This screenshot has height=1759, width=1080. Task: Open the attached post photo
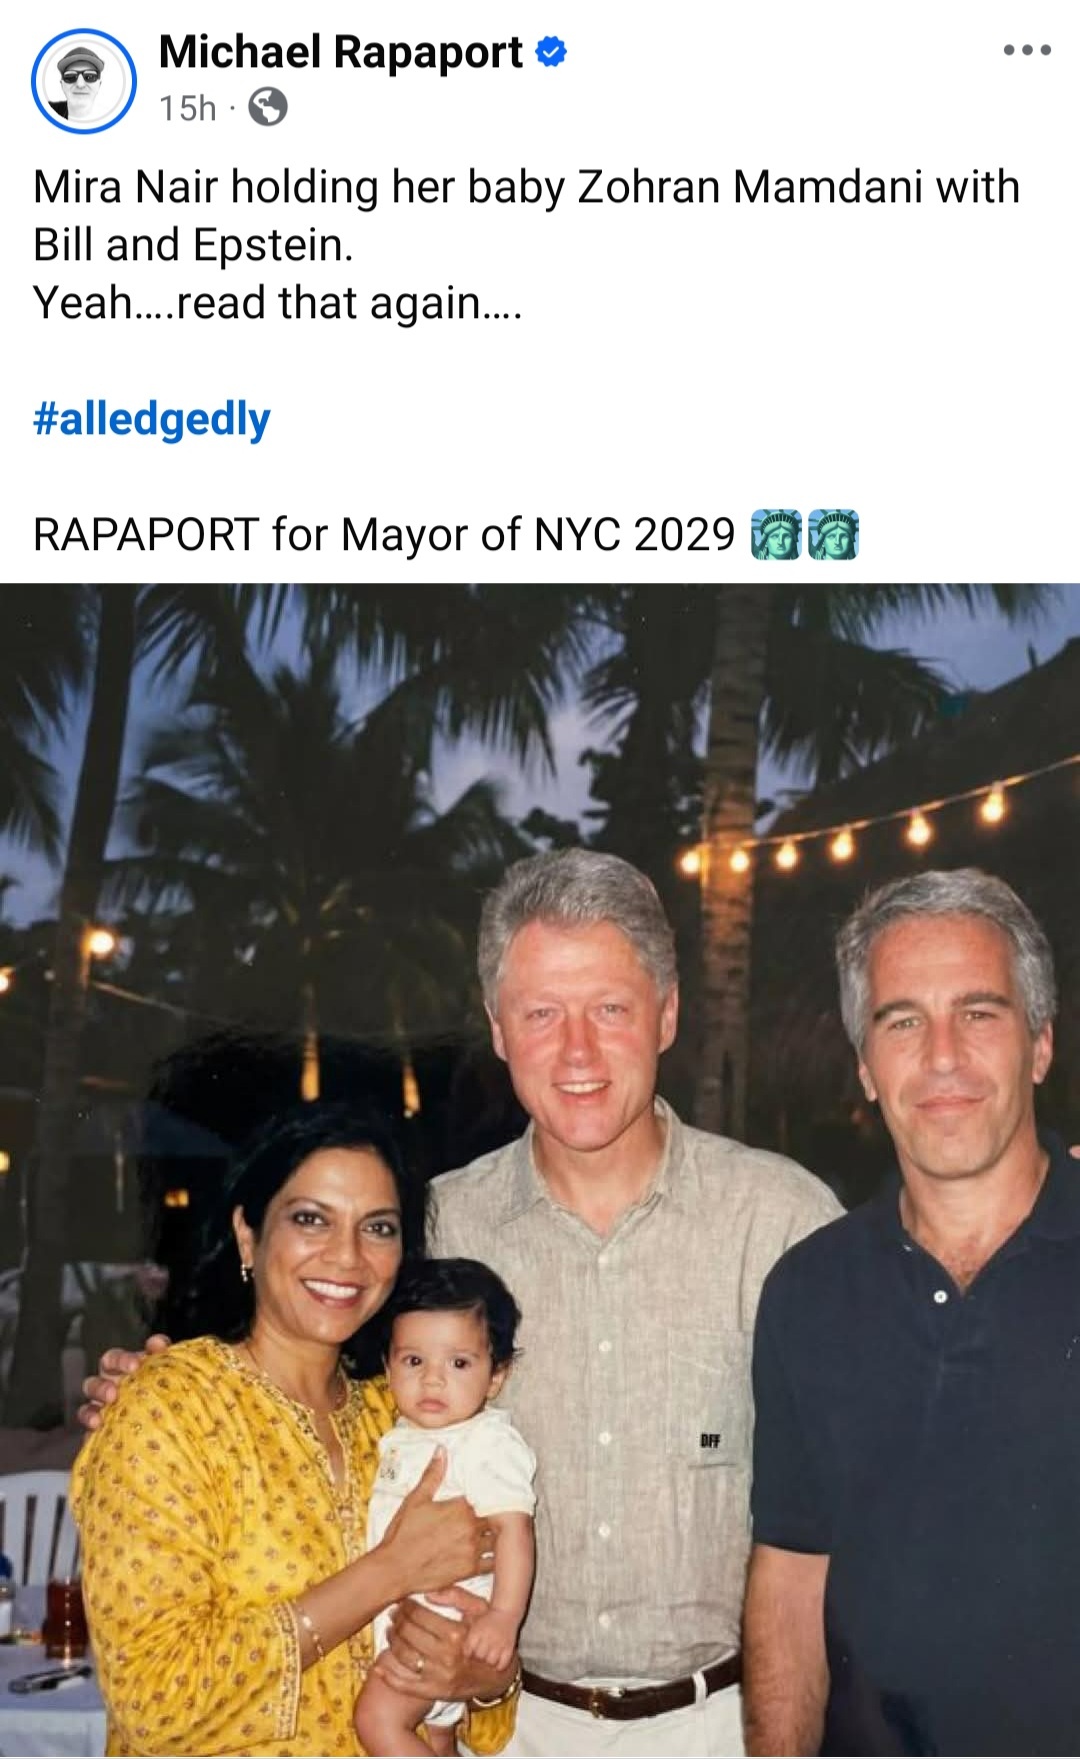pos(540,1170)
